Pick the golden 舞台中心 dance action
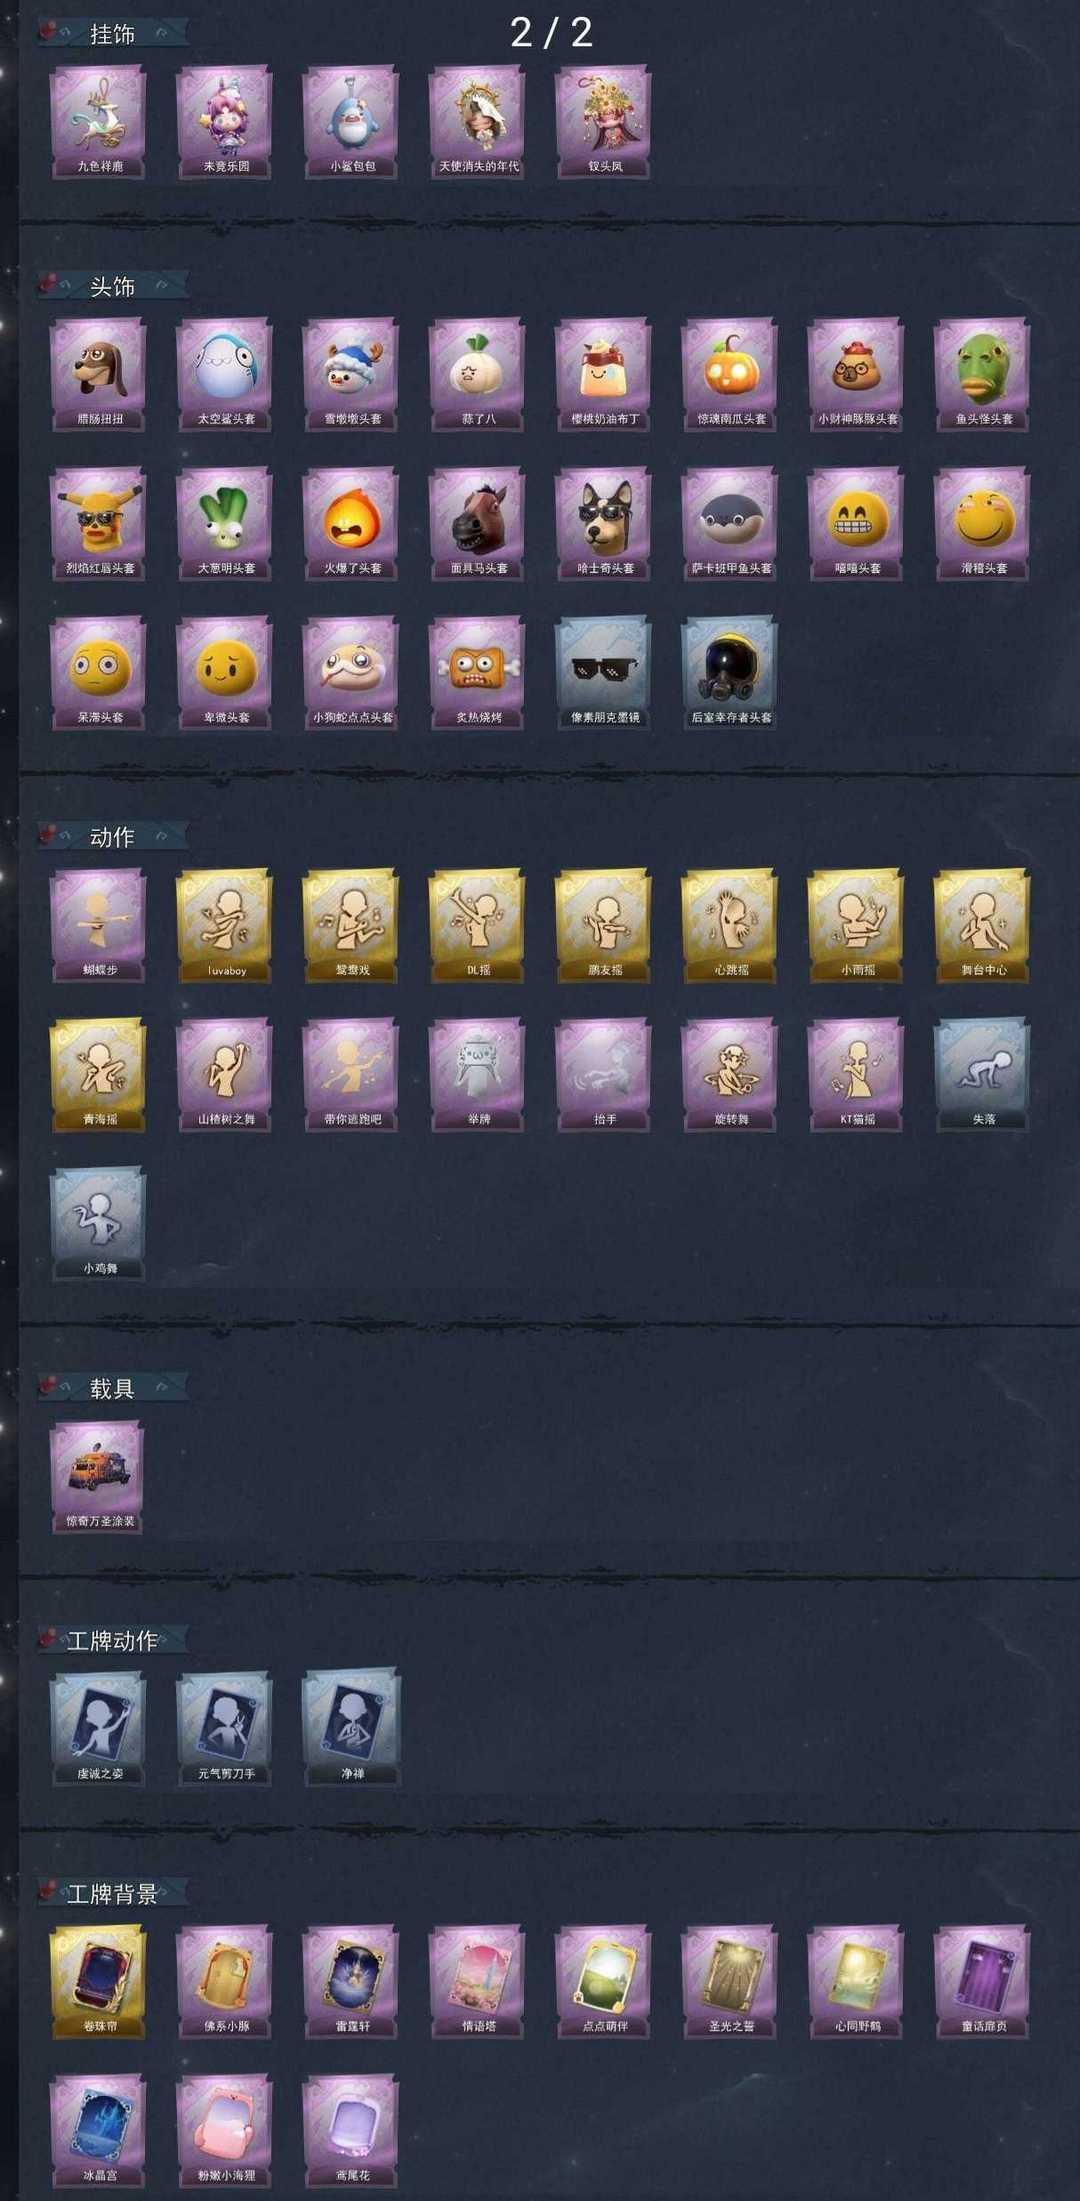This screenshot has height=2201, width=1080. click(983, 926)
